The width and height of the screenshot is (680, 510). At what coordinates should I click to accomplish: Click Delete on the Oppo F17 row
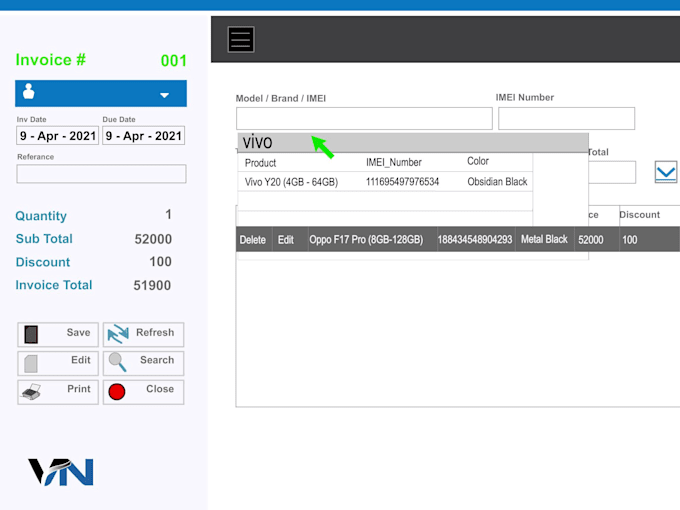pos(253,240)
